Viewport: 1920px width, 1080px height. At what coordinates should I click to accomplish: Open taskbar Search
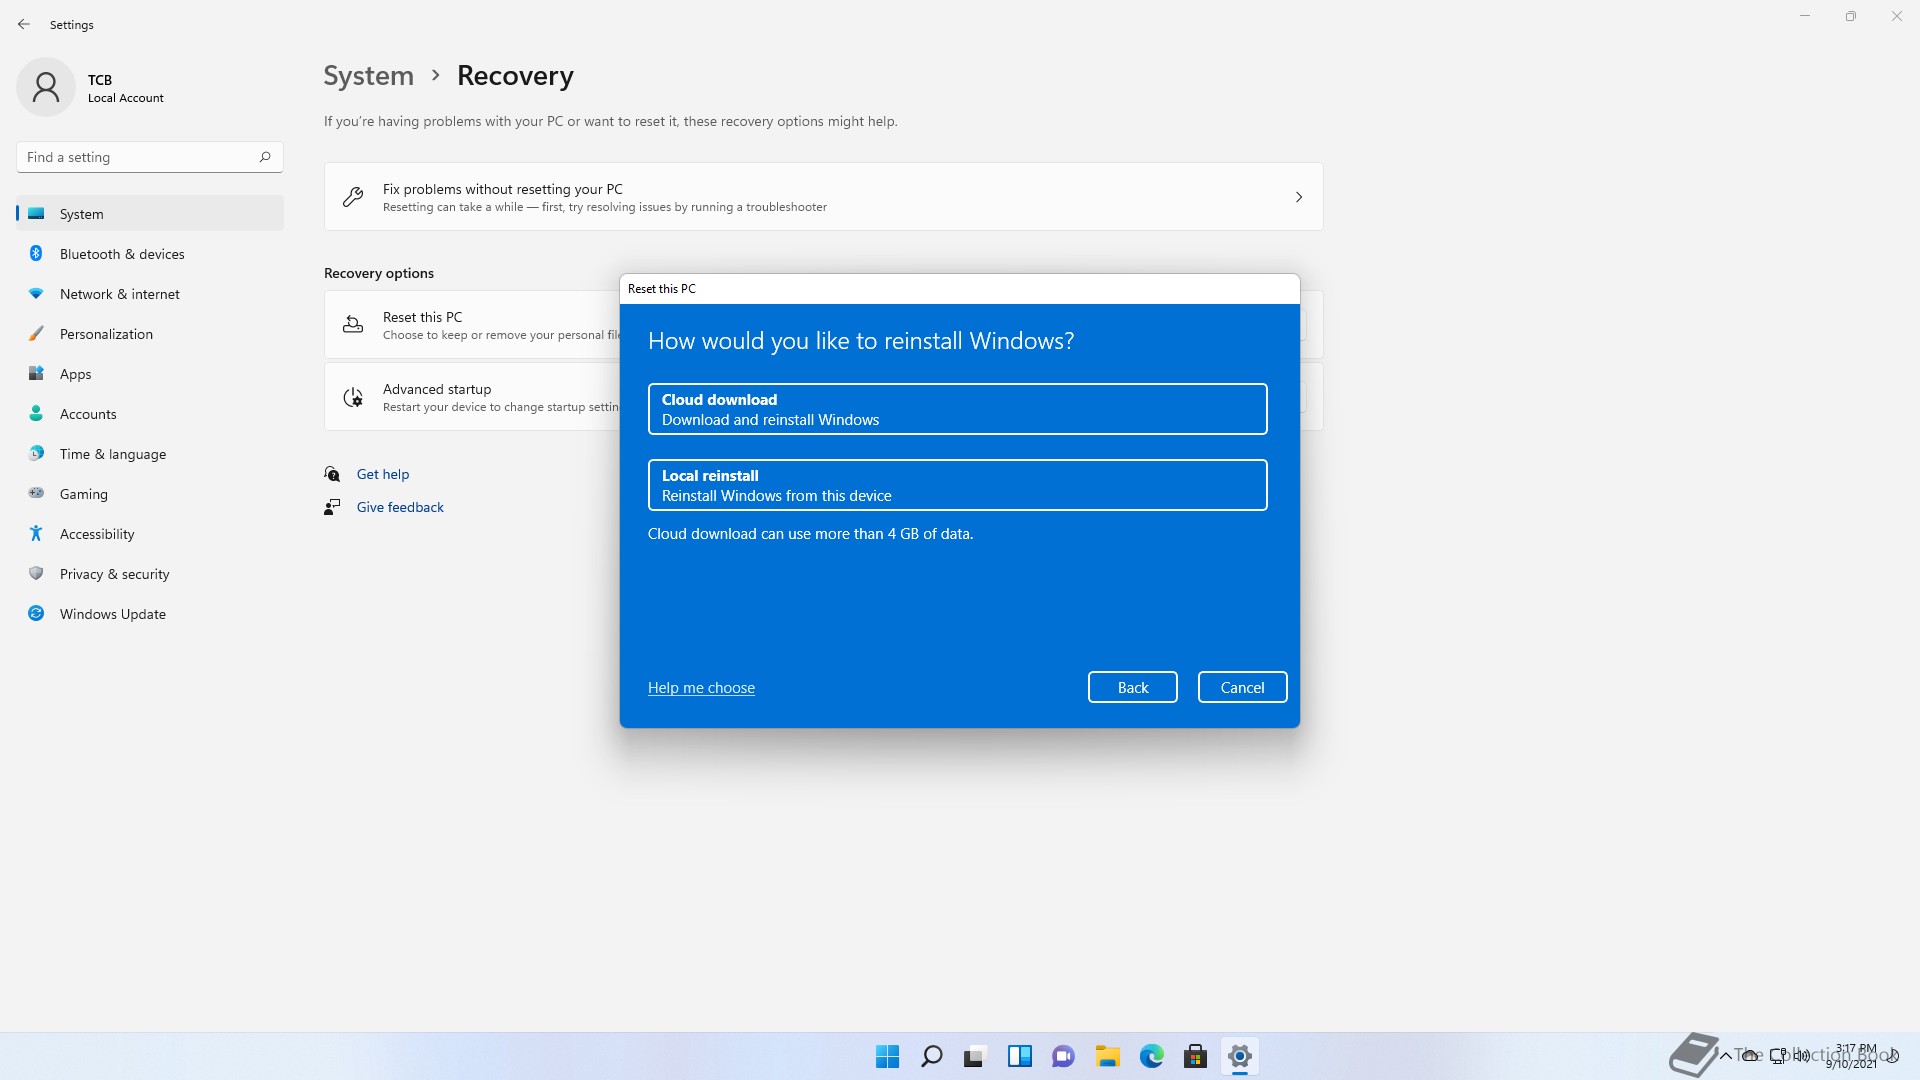(931, 1056)
